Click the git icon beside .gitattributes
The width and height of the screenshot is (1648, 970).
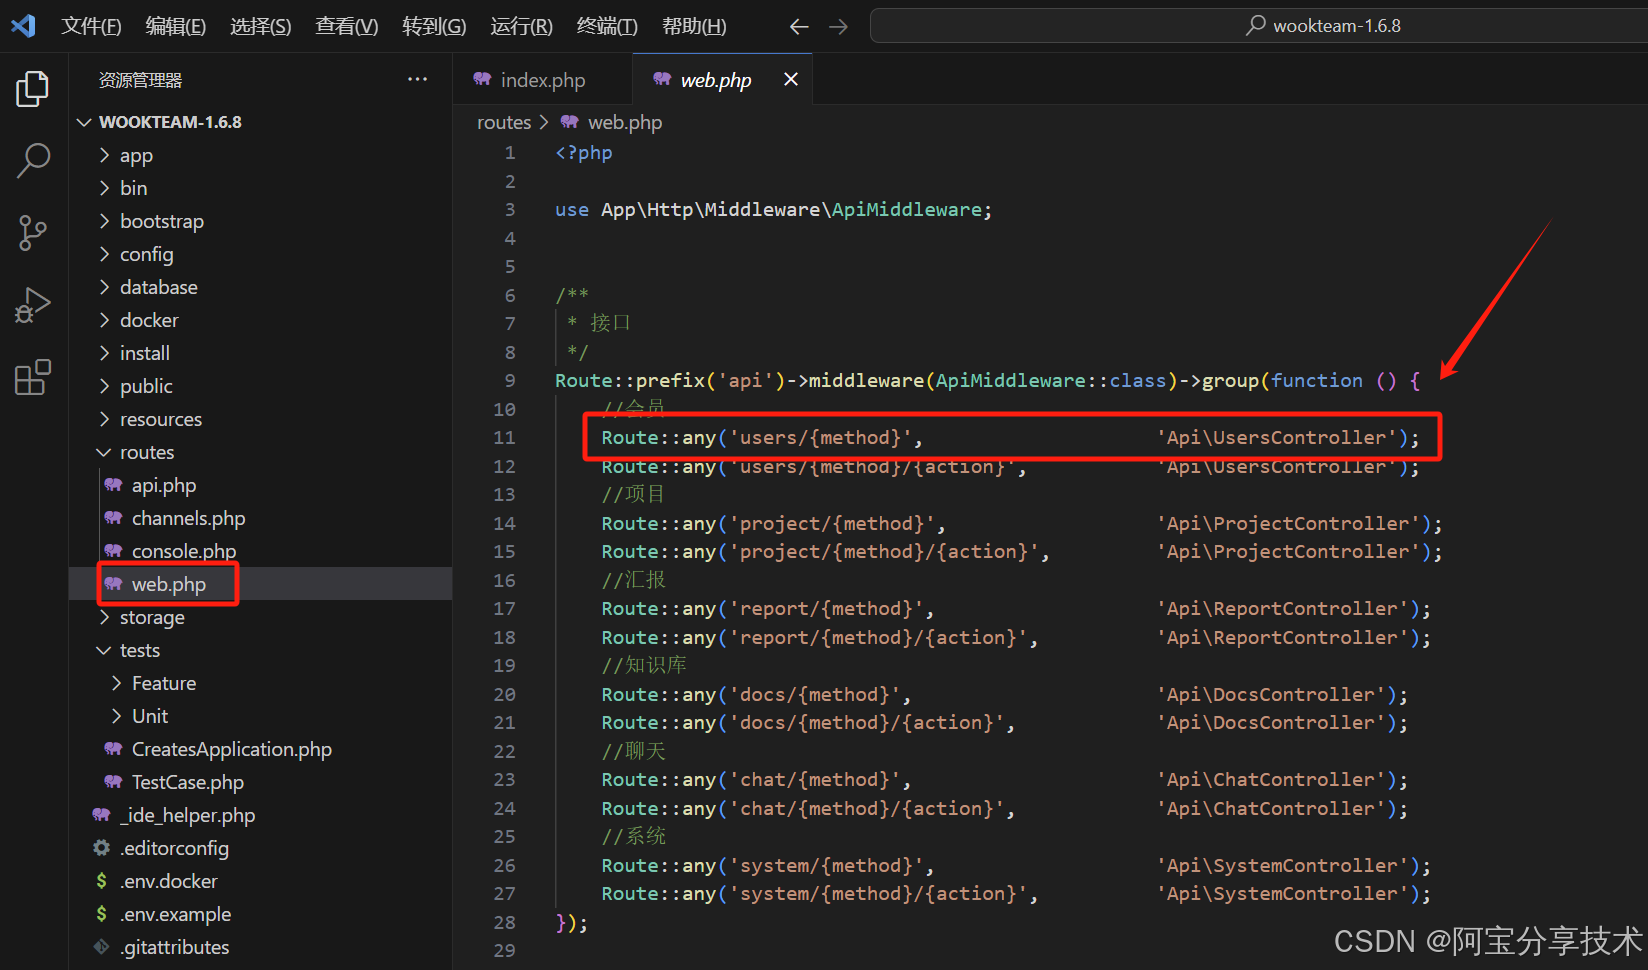pos(101,947)
